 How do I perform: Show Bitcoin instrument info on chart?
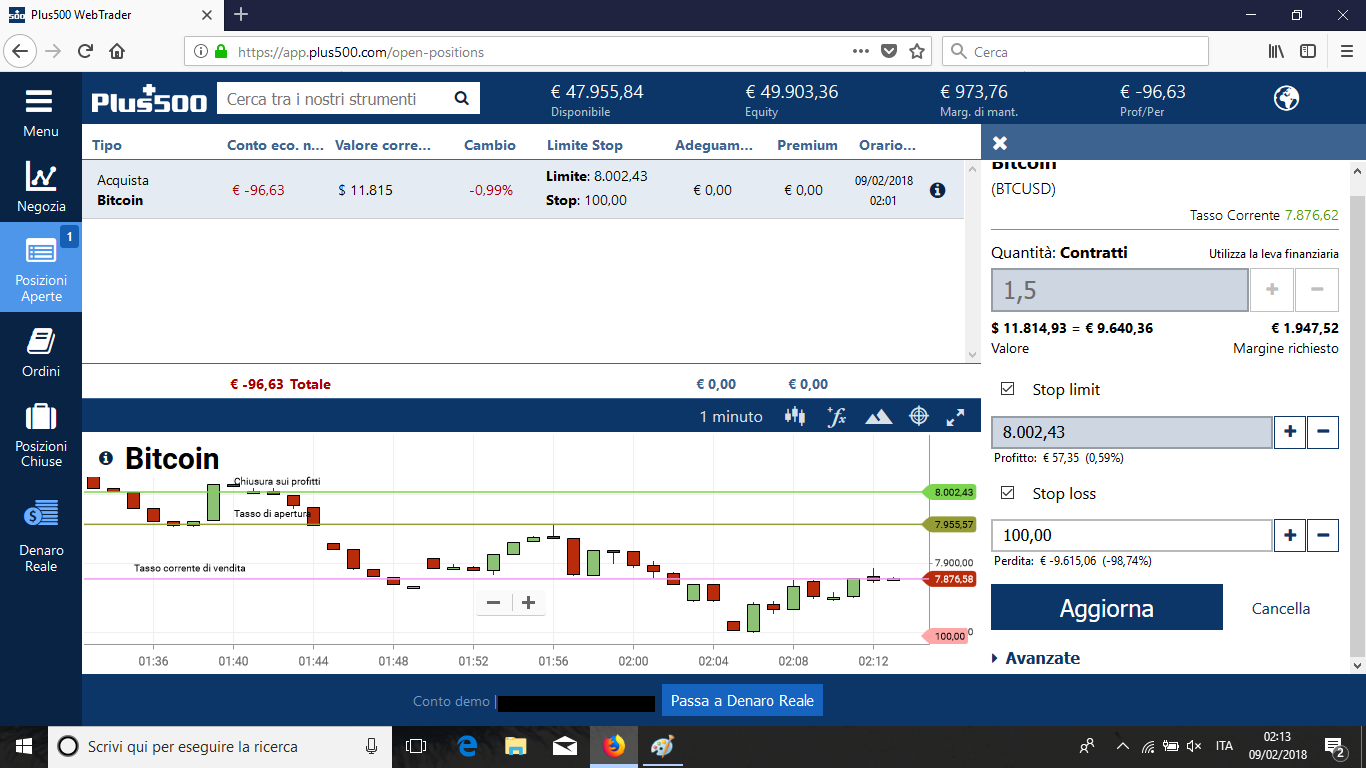(106, 458)
